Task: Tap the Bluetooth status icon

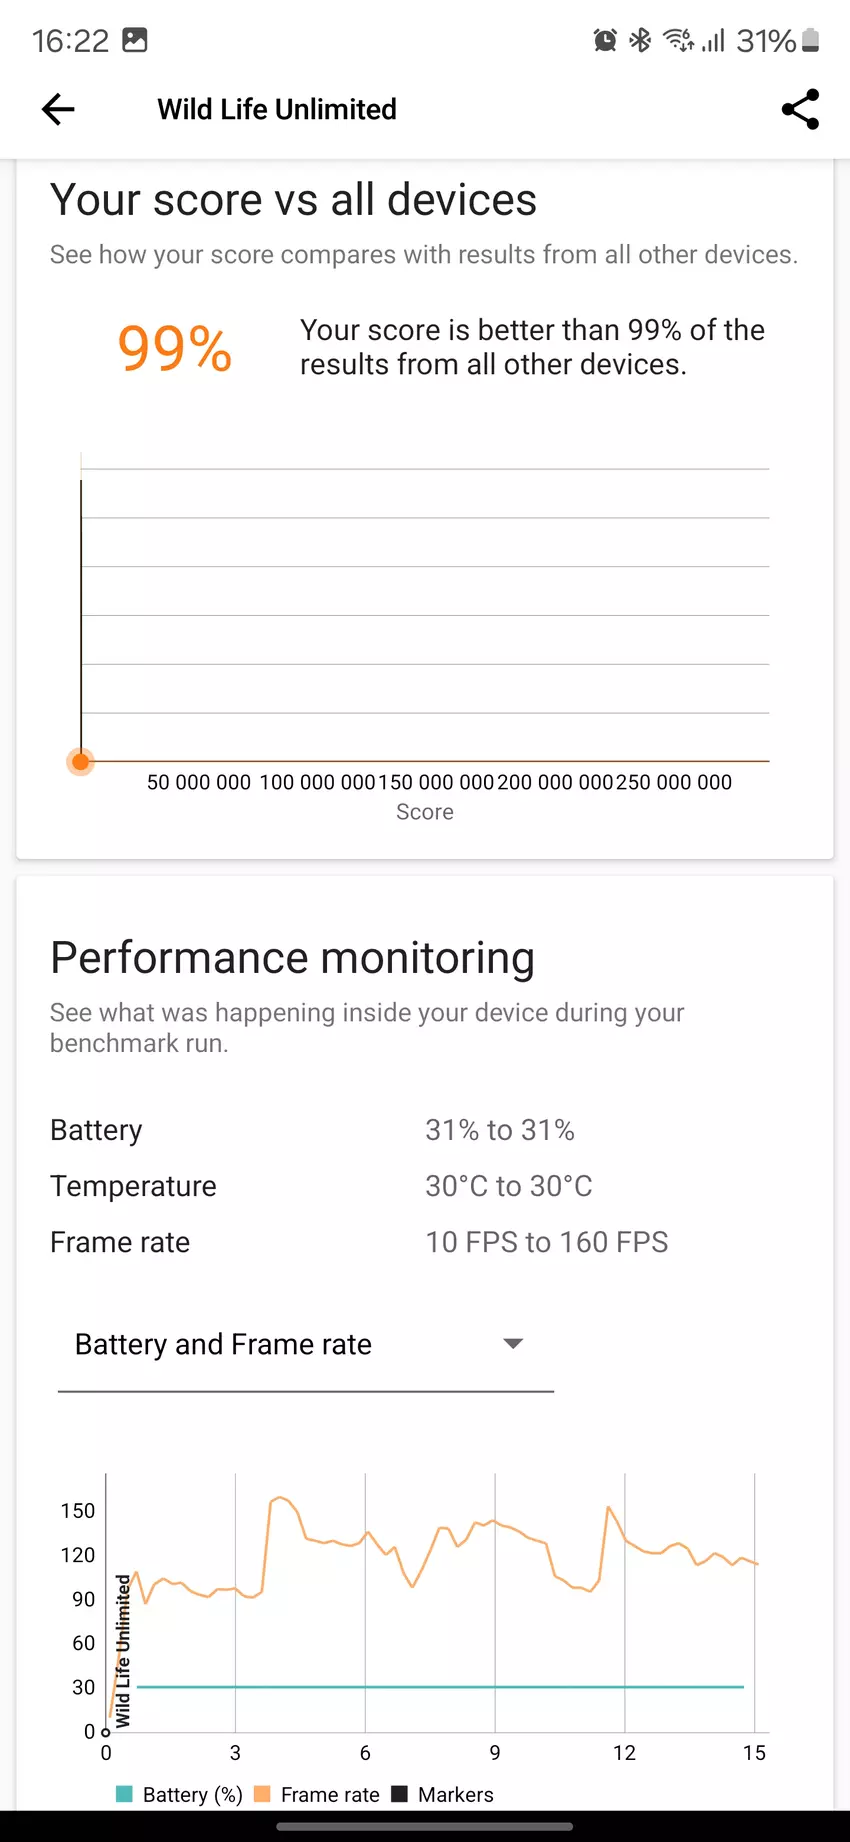Action: (x=640, y=40)
